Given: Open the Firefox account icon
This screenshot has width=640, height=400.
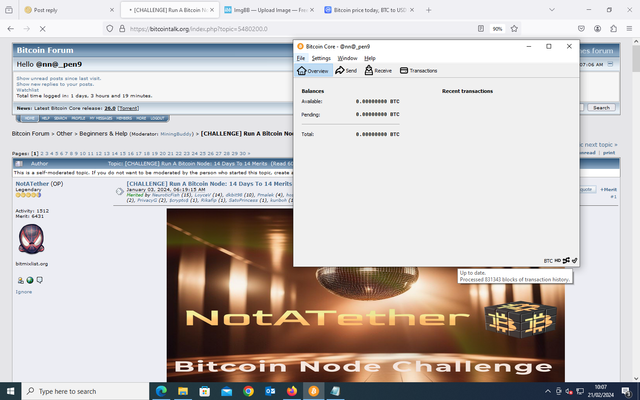Looking at the screenshot, I should pyautogui.click(x=597, y=29).
